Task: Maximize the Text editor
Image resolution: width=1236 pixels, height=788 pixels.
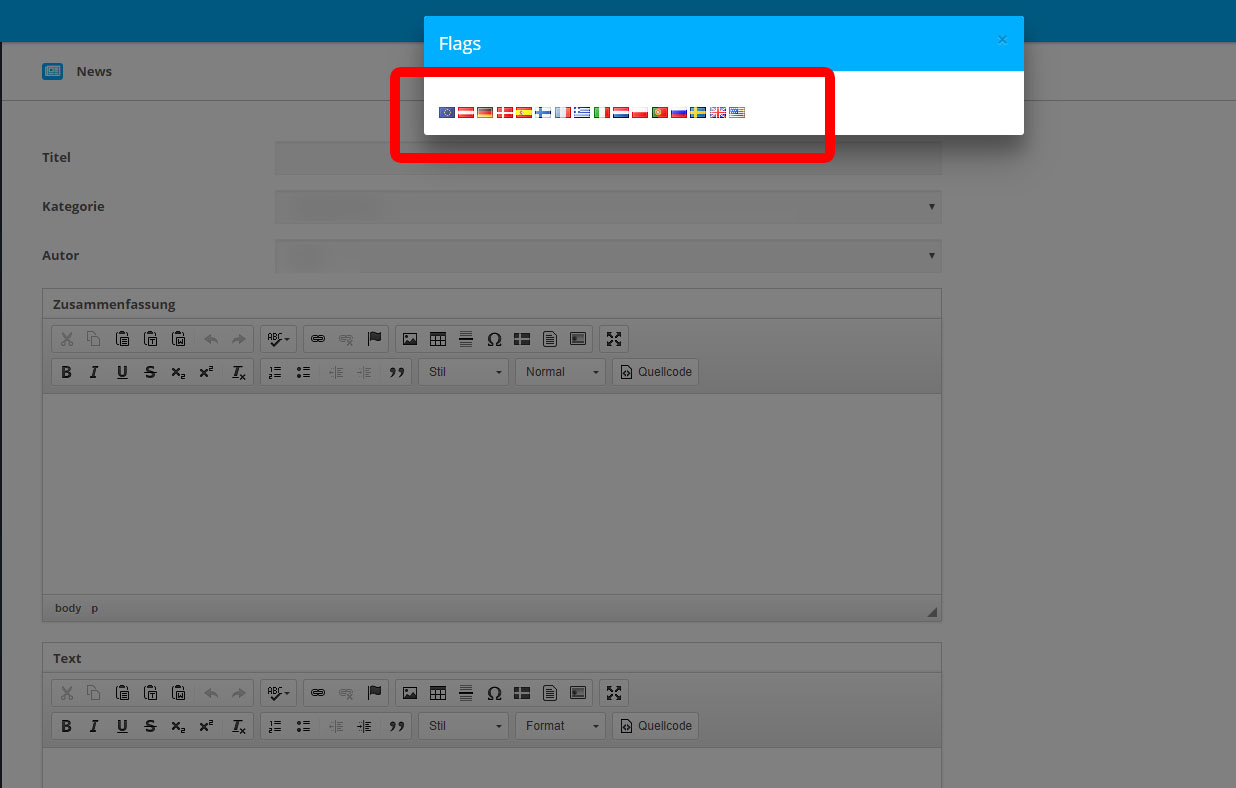Action: (614, 693)
